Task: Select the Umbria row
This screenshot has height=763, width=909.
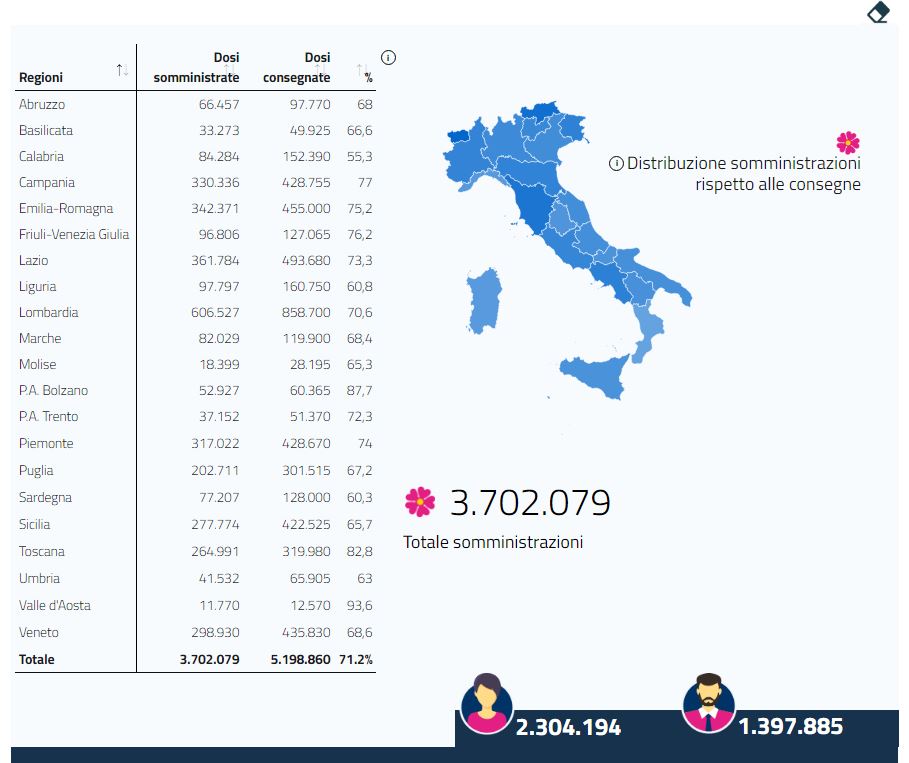Action: pyautogui.click(x=195, y=578)
